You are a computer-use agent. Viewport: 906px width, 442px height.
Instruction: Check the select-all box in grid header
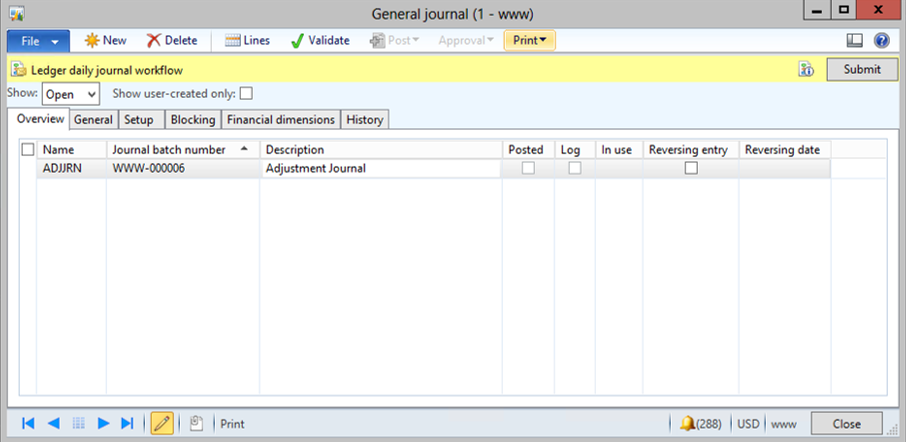(x=28, y=149)
